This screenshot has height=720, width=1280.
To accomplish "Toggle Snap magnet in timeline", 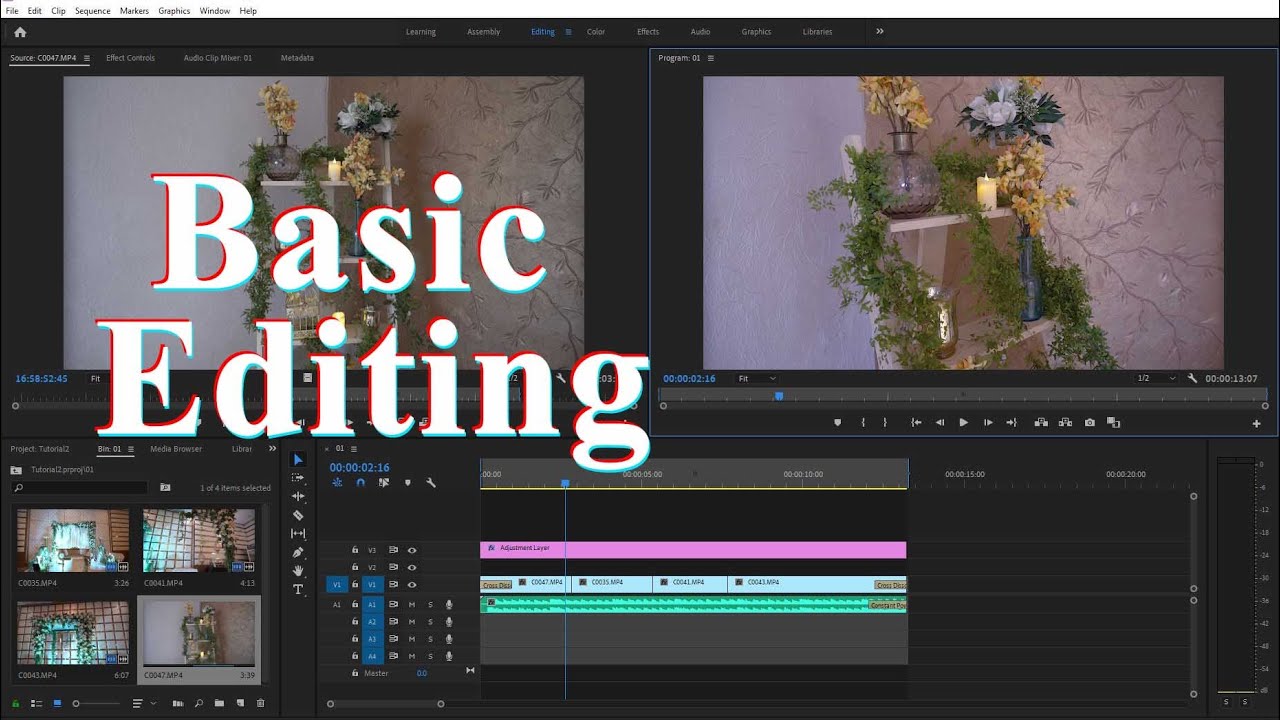I will pos(361,483).
